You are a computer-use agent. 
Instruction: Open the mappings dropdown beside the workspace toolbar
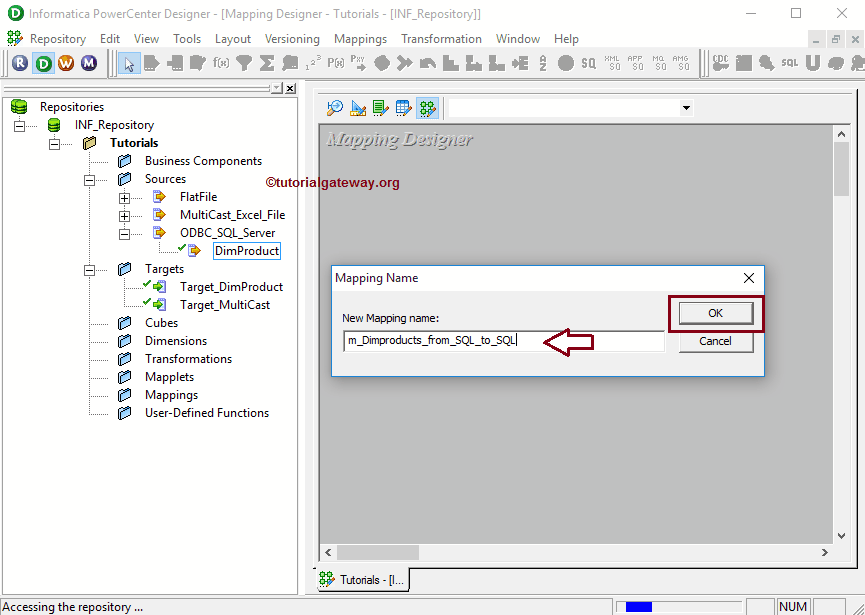pyautogui.click(x=686, y=108)
